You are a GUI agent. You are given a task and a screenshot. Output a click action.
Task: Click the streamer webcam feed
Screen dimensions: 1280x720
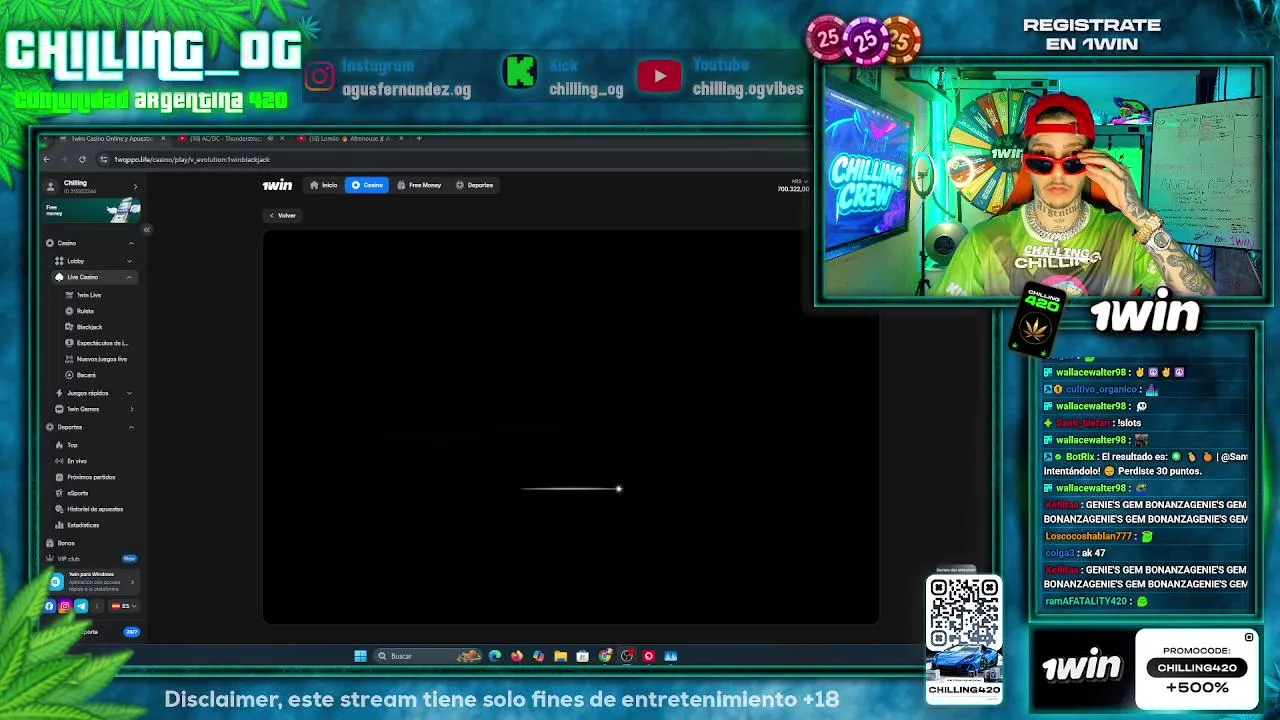pos(1043,183)
